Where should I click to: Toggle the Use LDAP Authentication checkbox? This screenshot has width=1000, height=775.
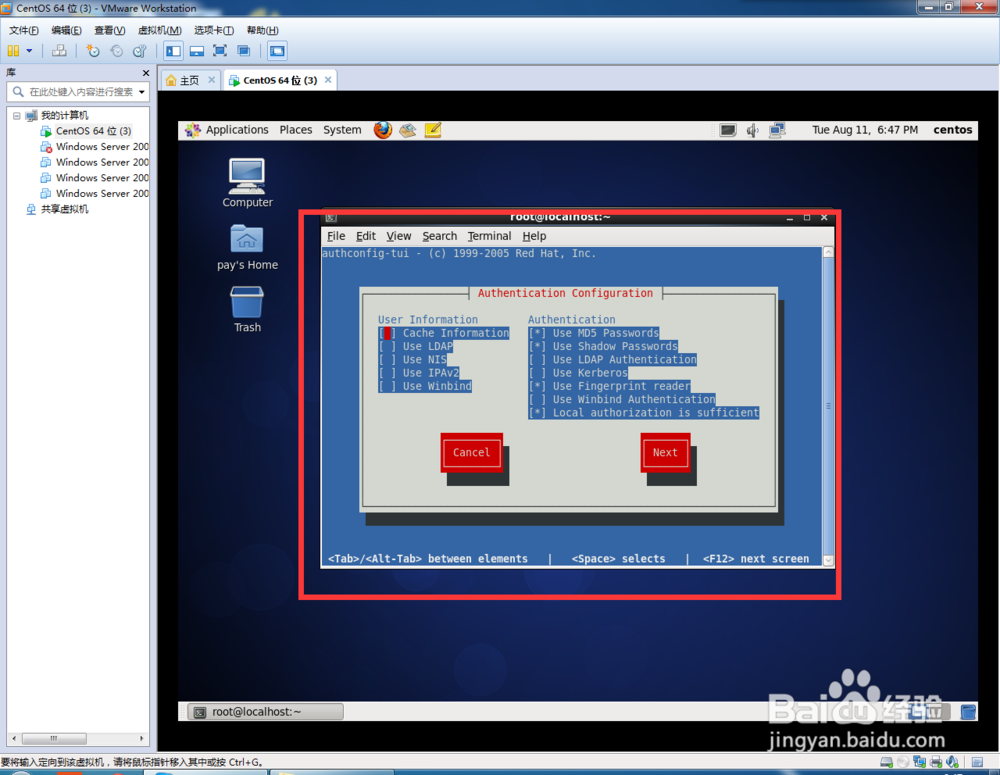(537, 360)
